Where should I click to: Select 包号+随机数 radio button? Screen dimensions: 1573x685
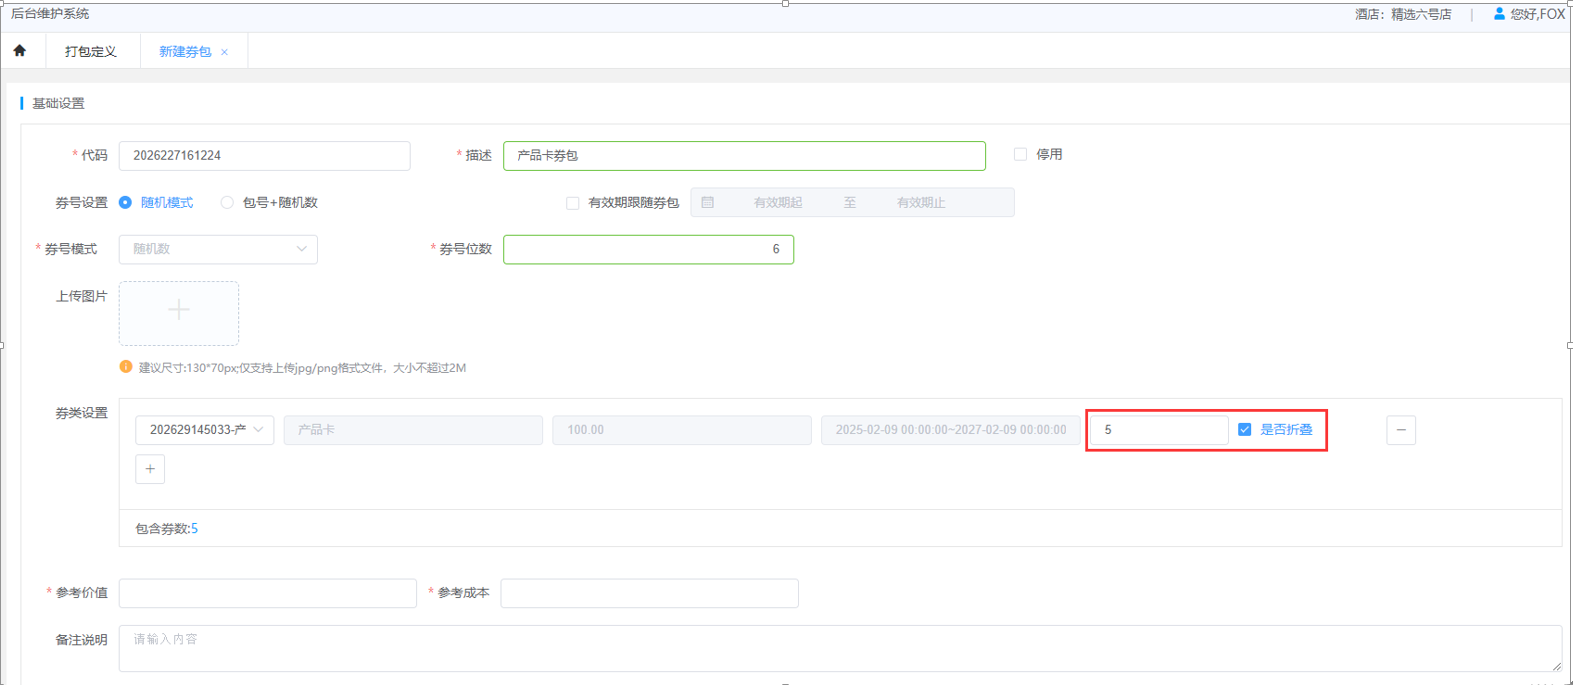pos(227,203)
